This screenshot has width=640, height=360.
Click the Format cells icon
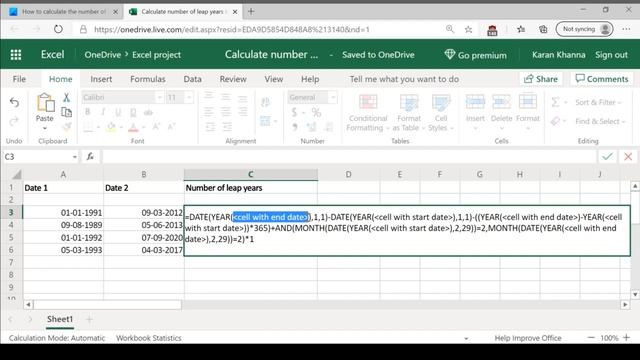(528, 102)
